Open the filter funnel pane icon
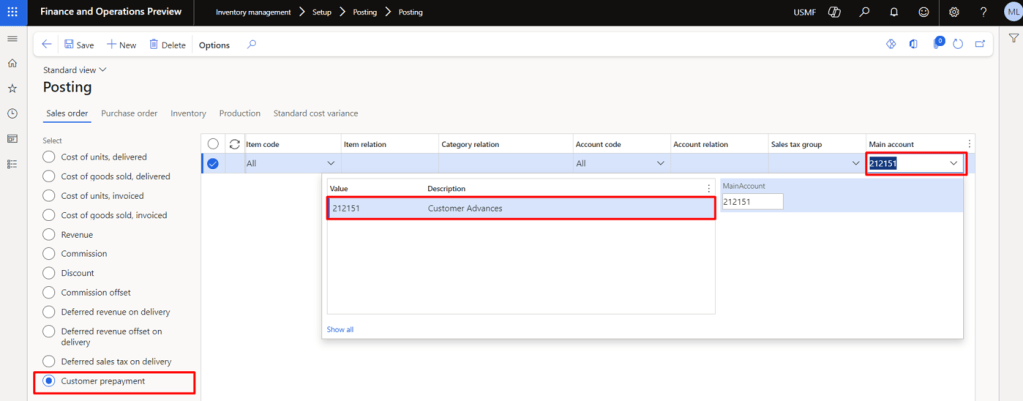Image resolution: width=1023 pixels, height=401 pixels. (x=1013, y=38)
